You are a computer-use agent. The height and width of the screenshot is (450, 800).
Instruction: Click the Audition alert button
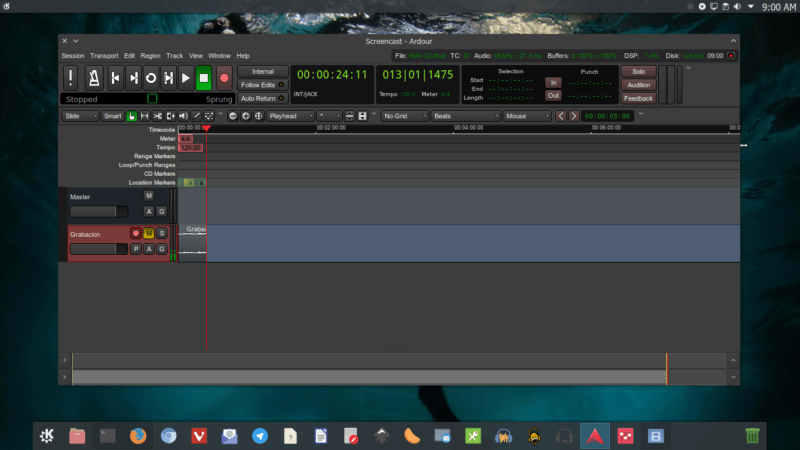click(638, 85)
